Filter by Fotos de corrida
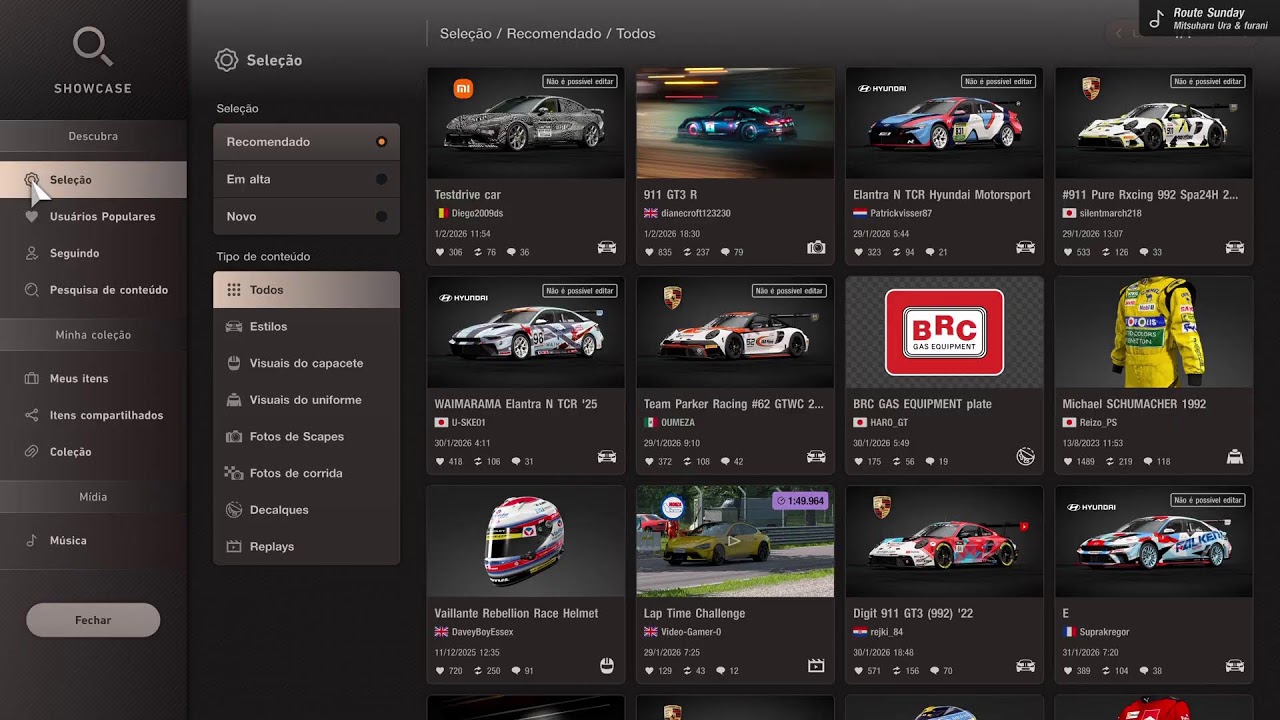The height and width of the screenshot is (720, 1280). point(306,473)
